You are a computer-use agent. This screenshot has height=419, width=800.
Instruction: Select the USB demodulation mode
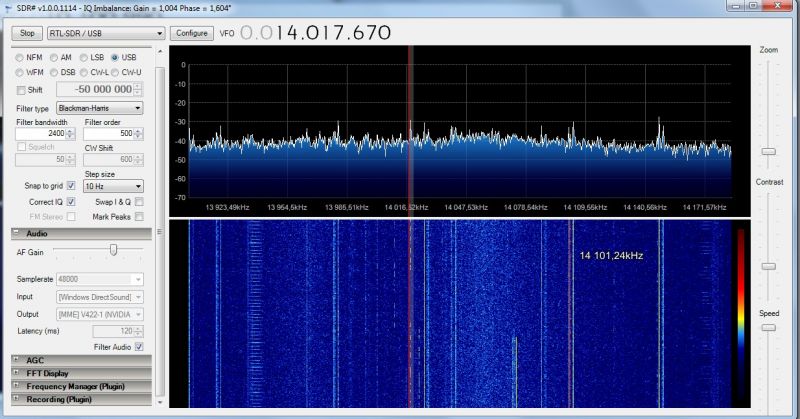click(x=115, y=58)
